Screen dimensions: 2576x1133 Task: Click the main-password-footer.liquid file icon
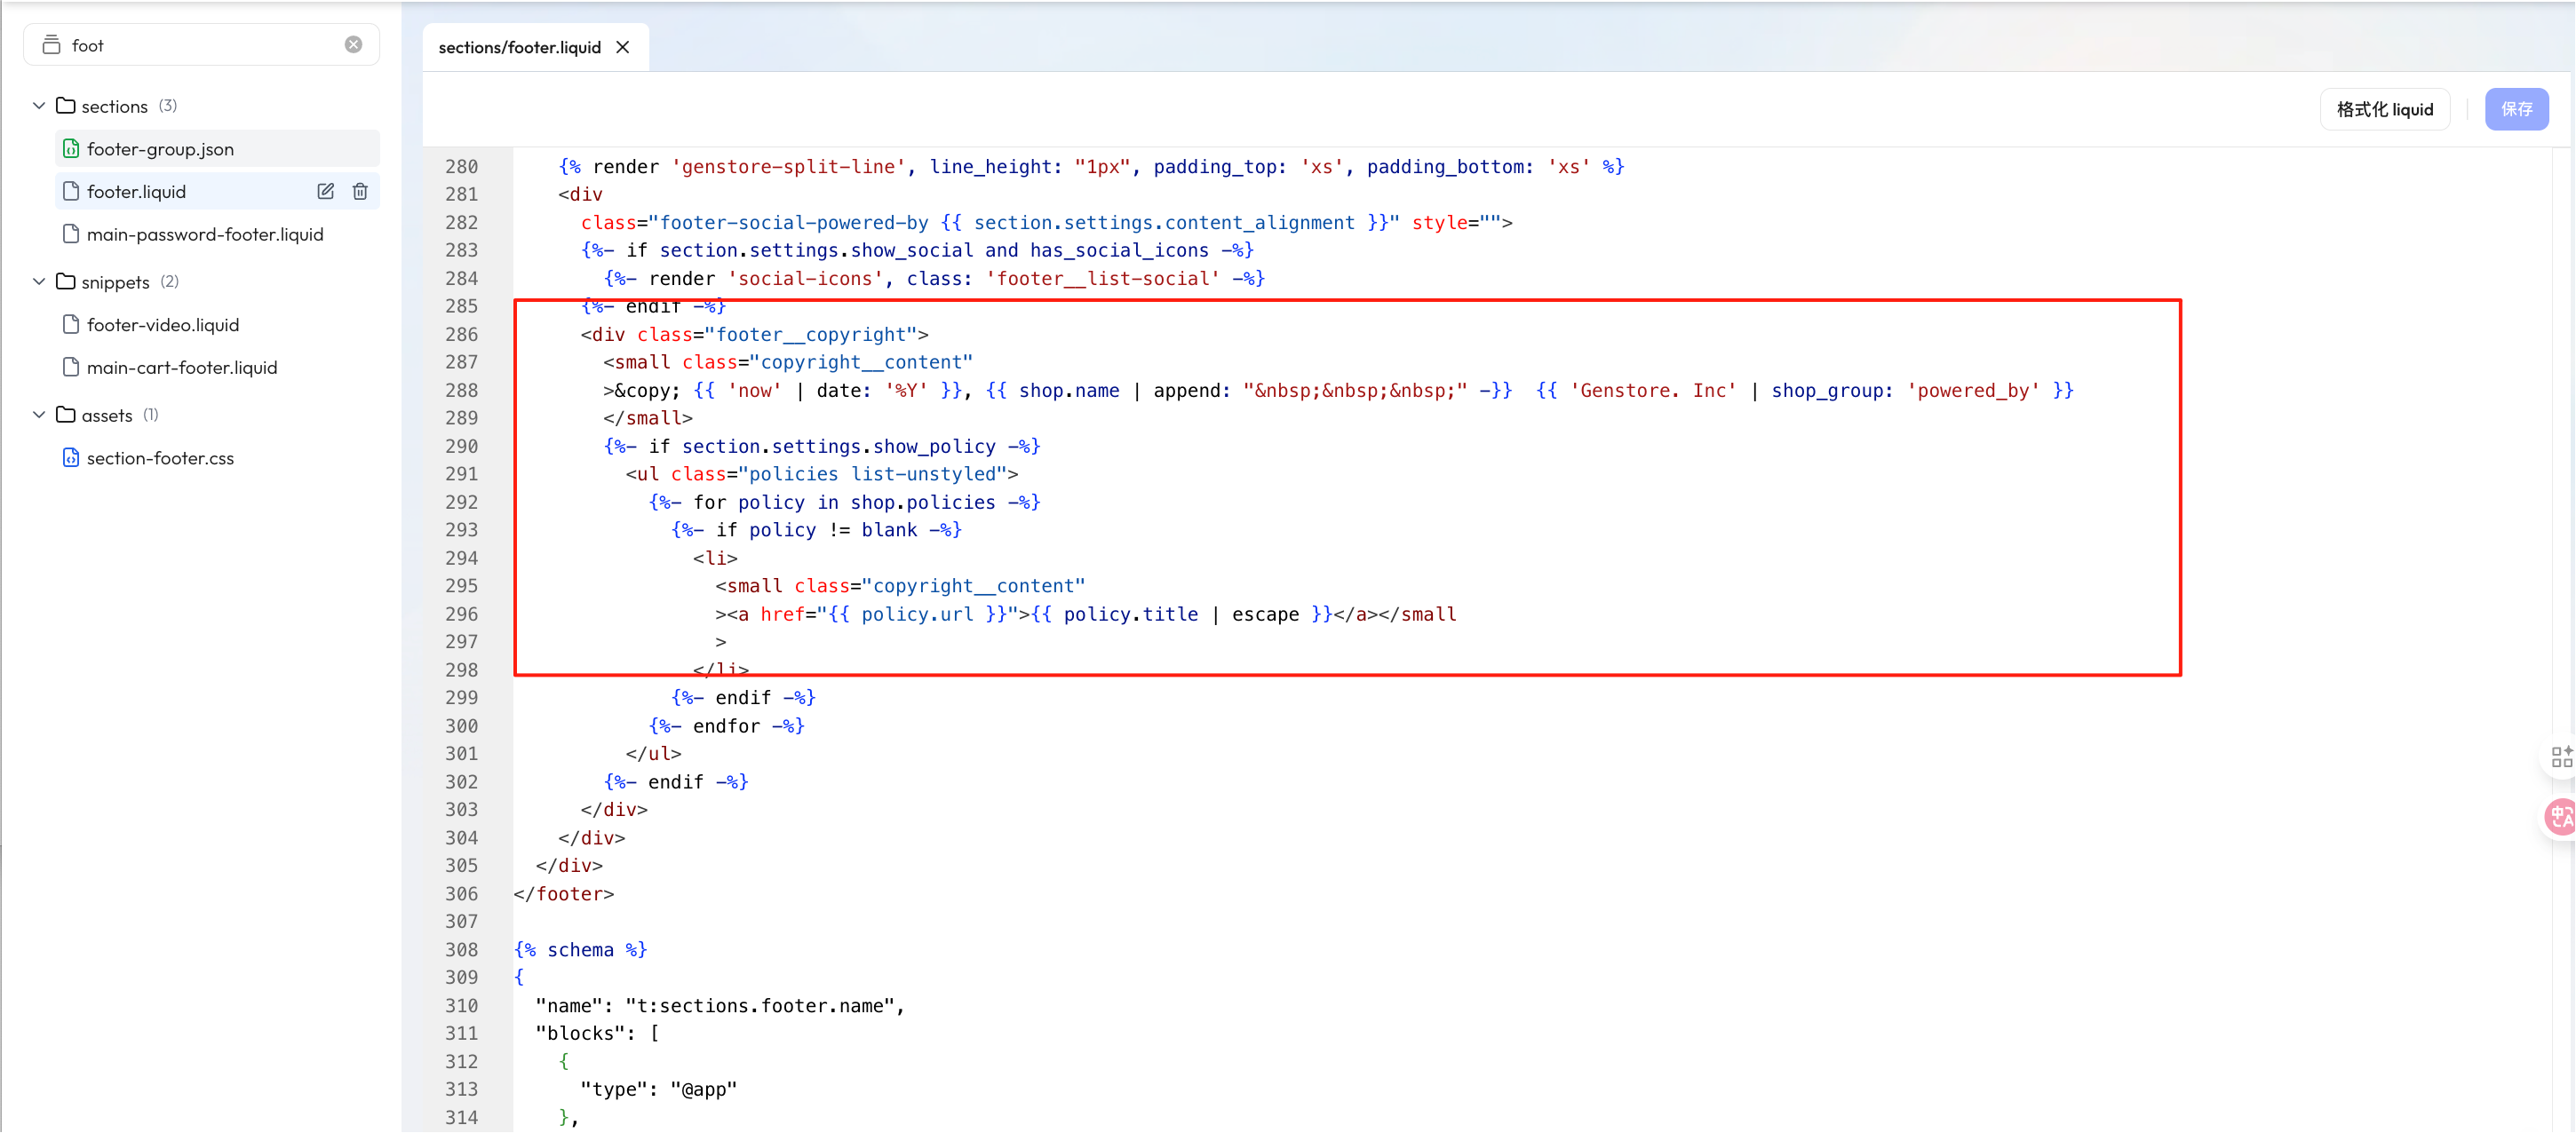pyautogui.click(x=70, y=234)
